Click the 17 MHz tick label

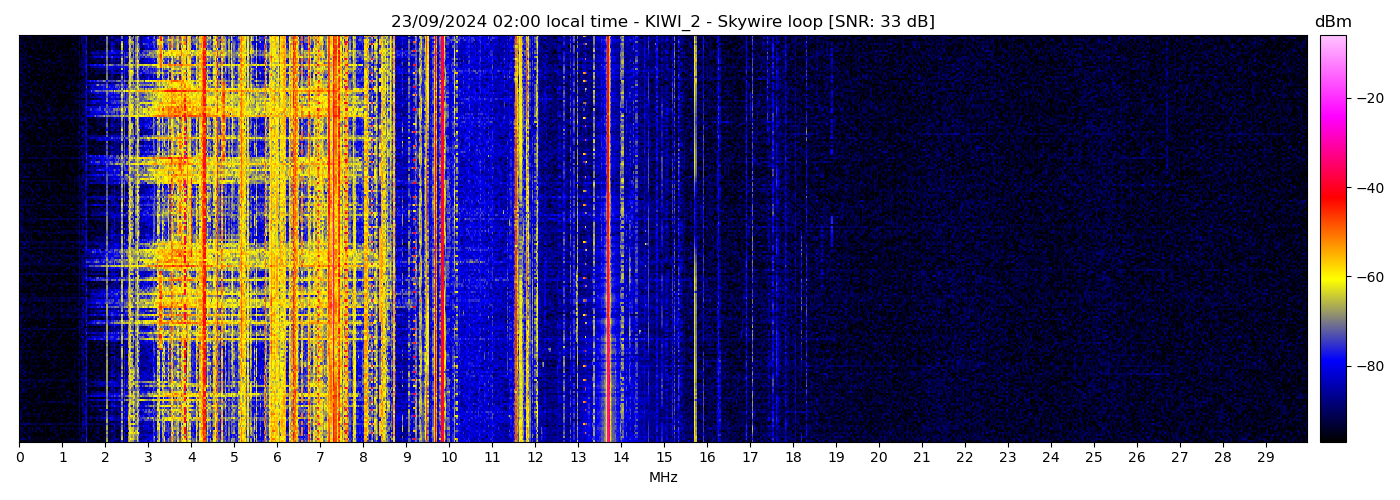click(750, 458)
